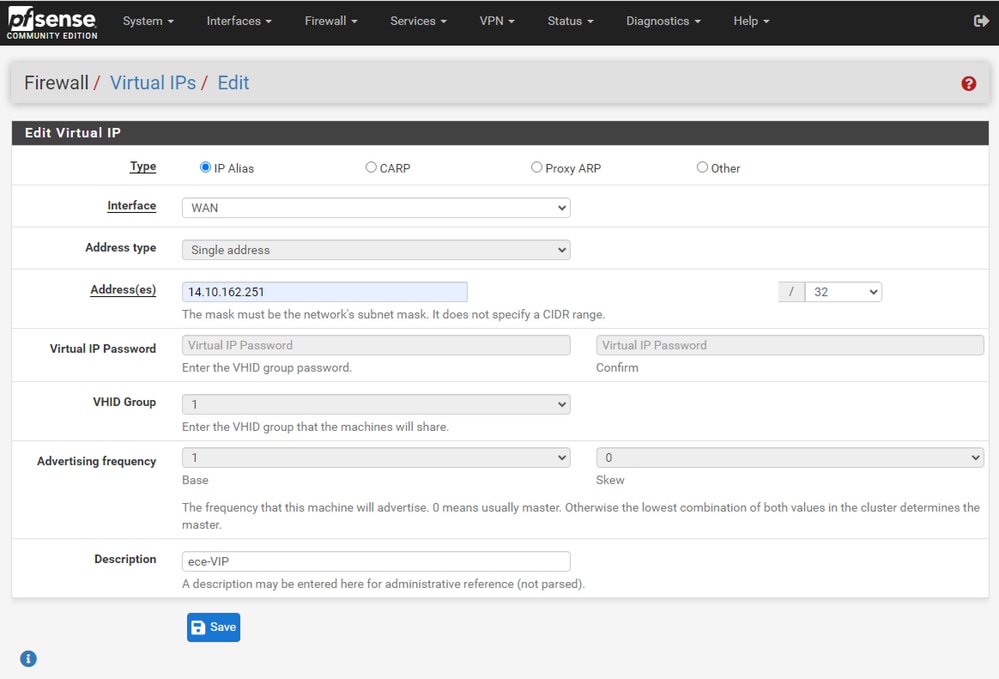Select the IP Alias radio button
The height and width of the screenshot is (679, 999).
(205, 167)
